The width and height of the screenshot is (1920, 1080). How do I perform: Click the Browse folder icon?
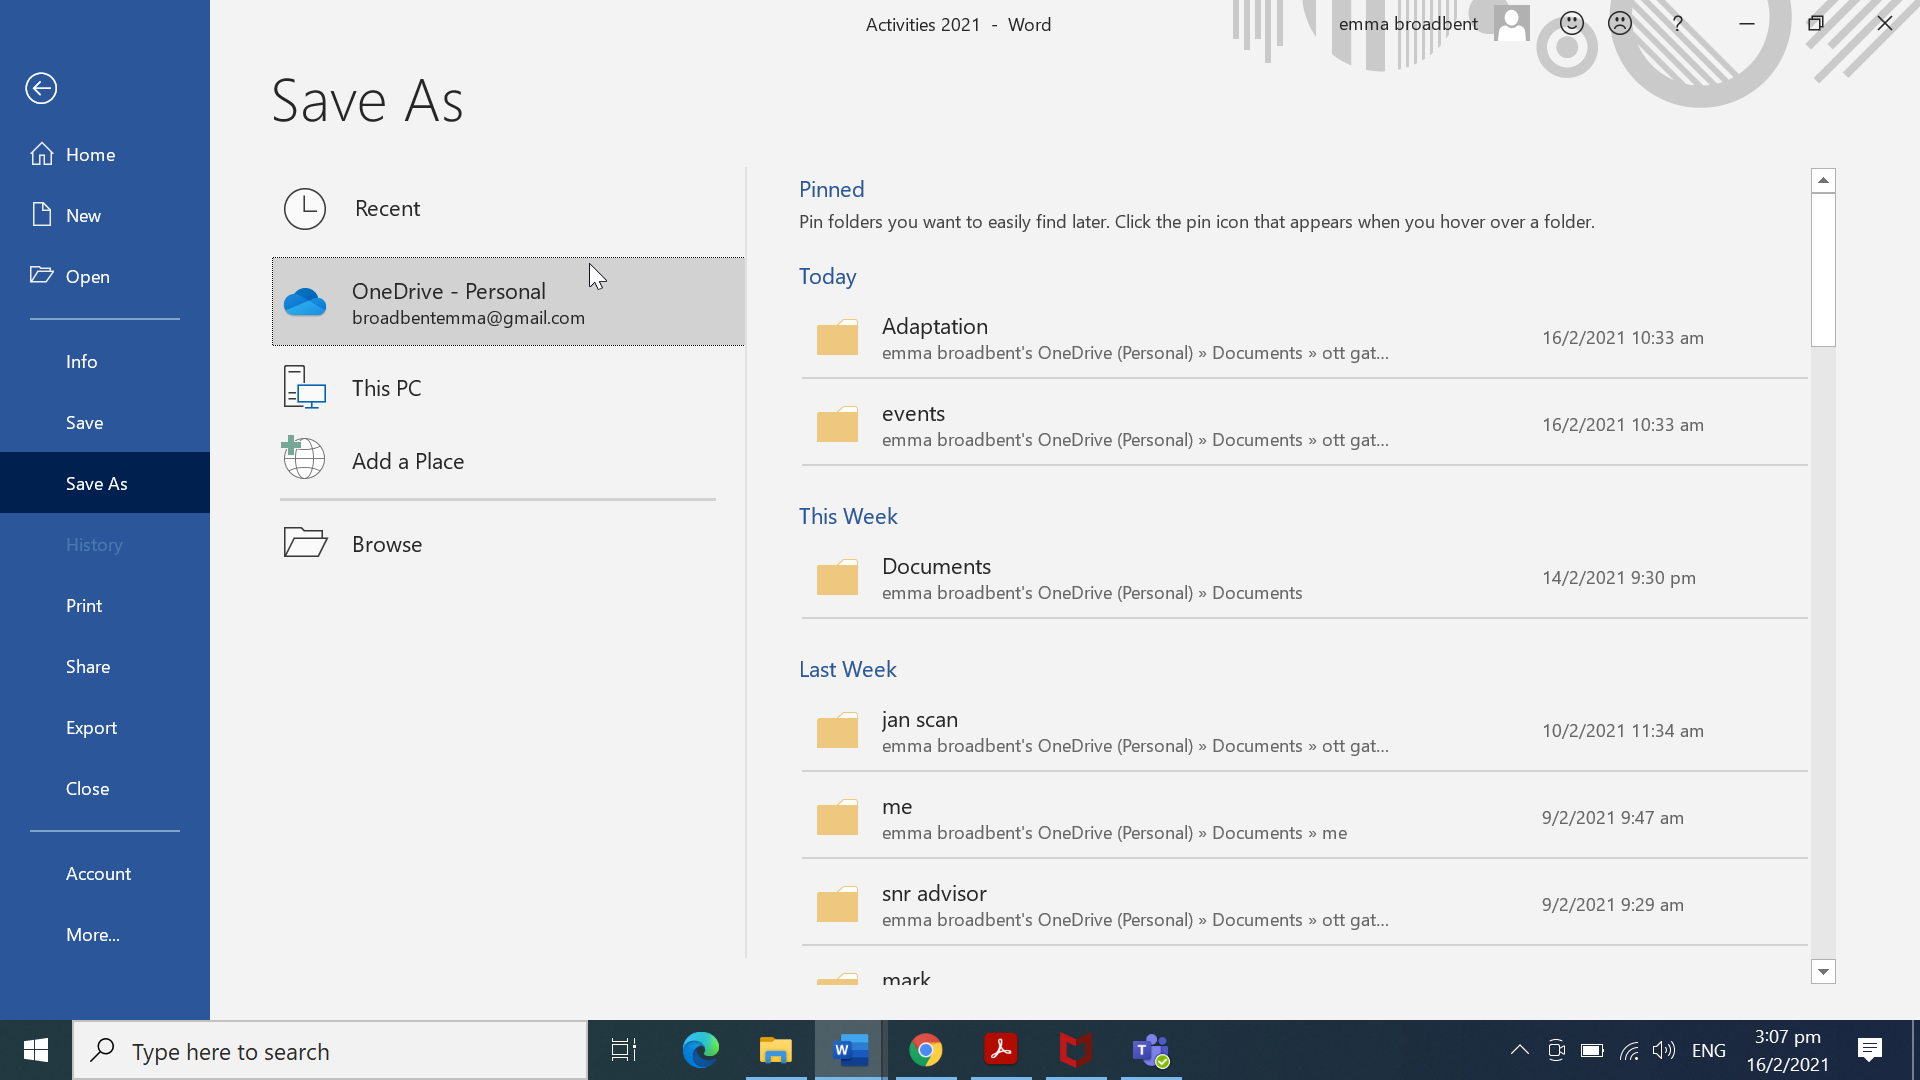point(305,542)
